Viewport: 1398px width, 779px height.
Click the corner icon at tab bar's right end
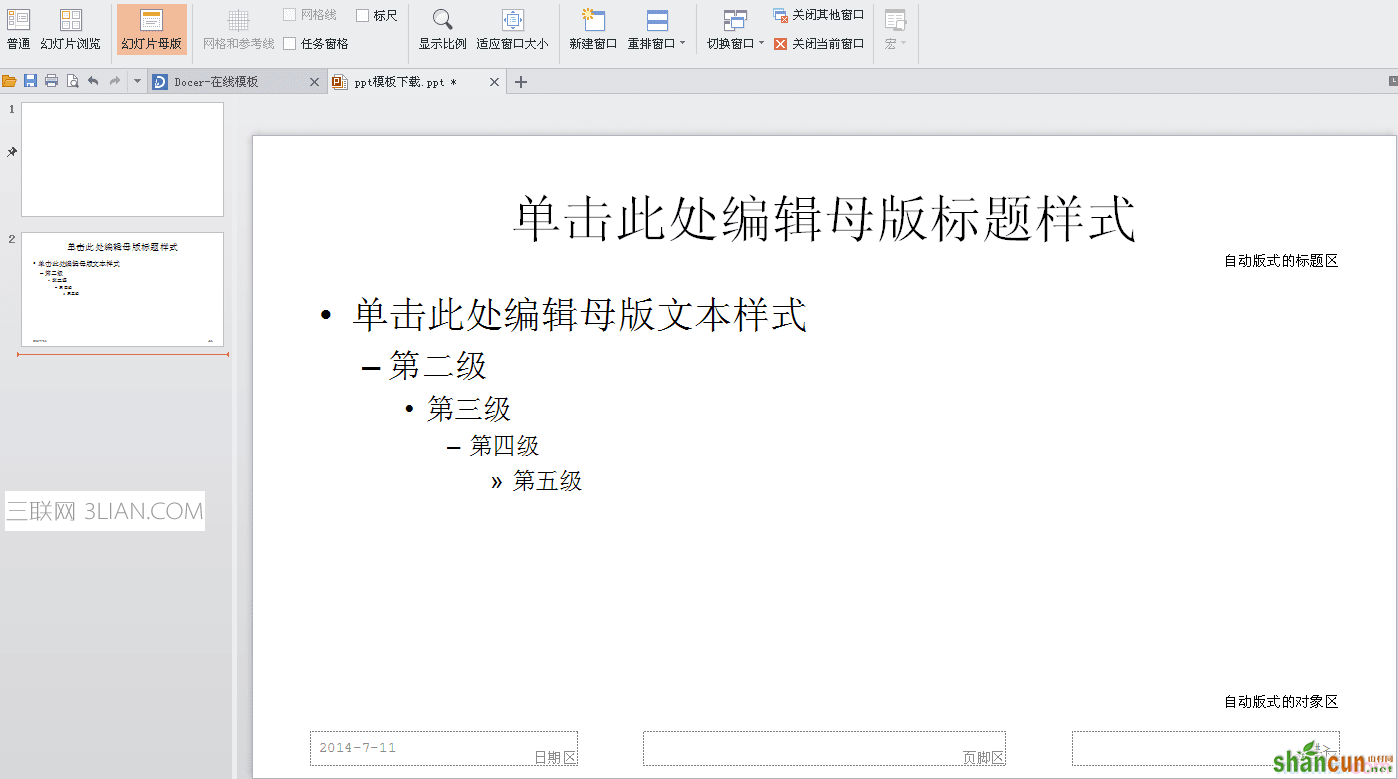(1393, 80)
